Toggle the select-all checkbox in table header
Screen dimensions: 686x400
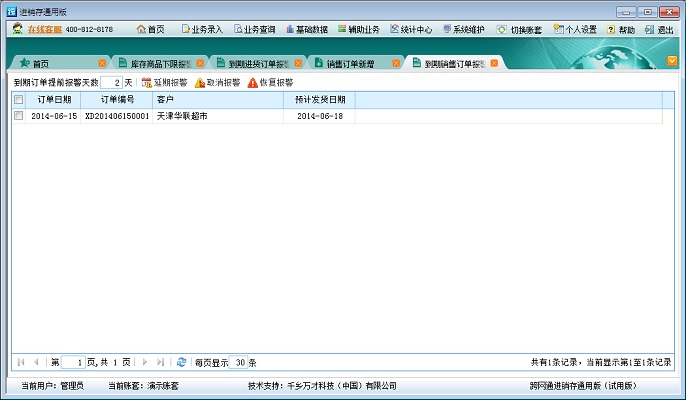pos(18,100)
